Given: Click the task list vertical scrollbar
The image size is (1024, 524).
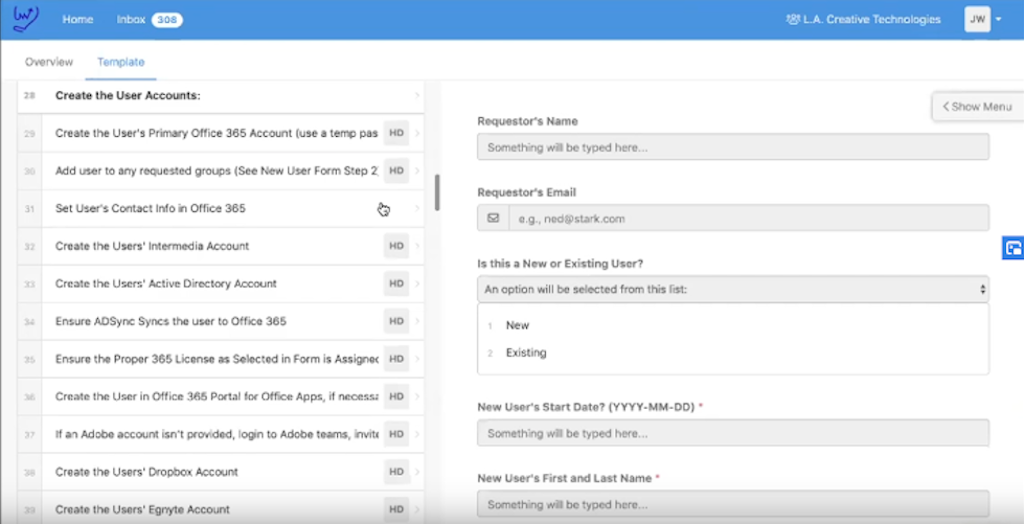Looking at the screenshot, I should click(437, 193).
